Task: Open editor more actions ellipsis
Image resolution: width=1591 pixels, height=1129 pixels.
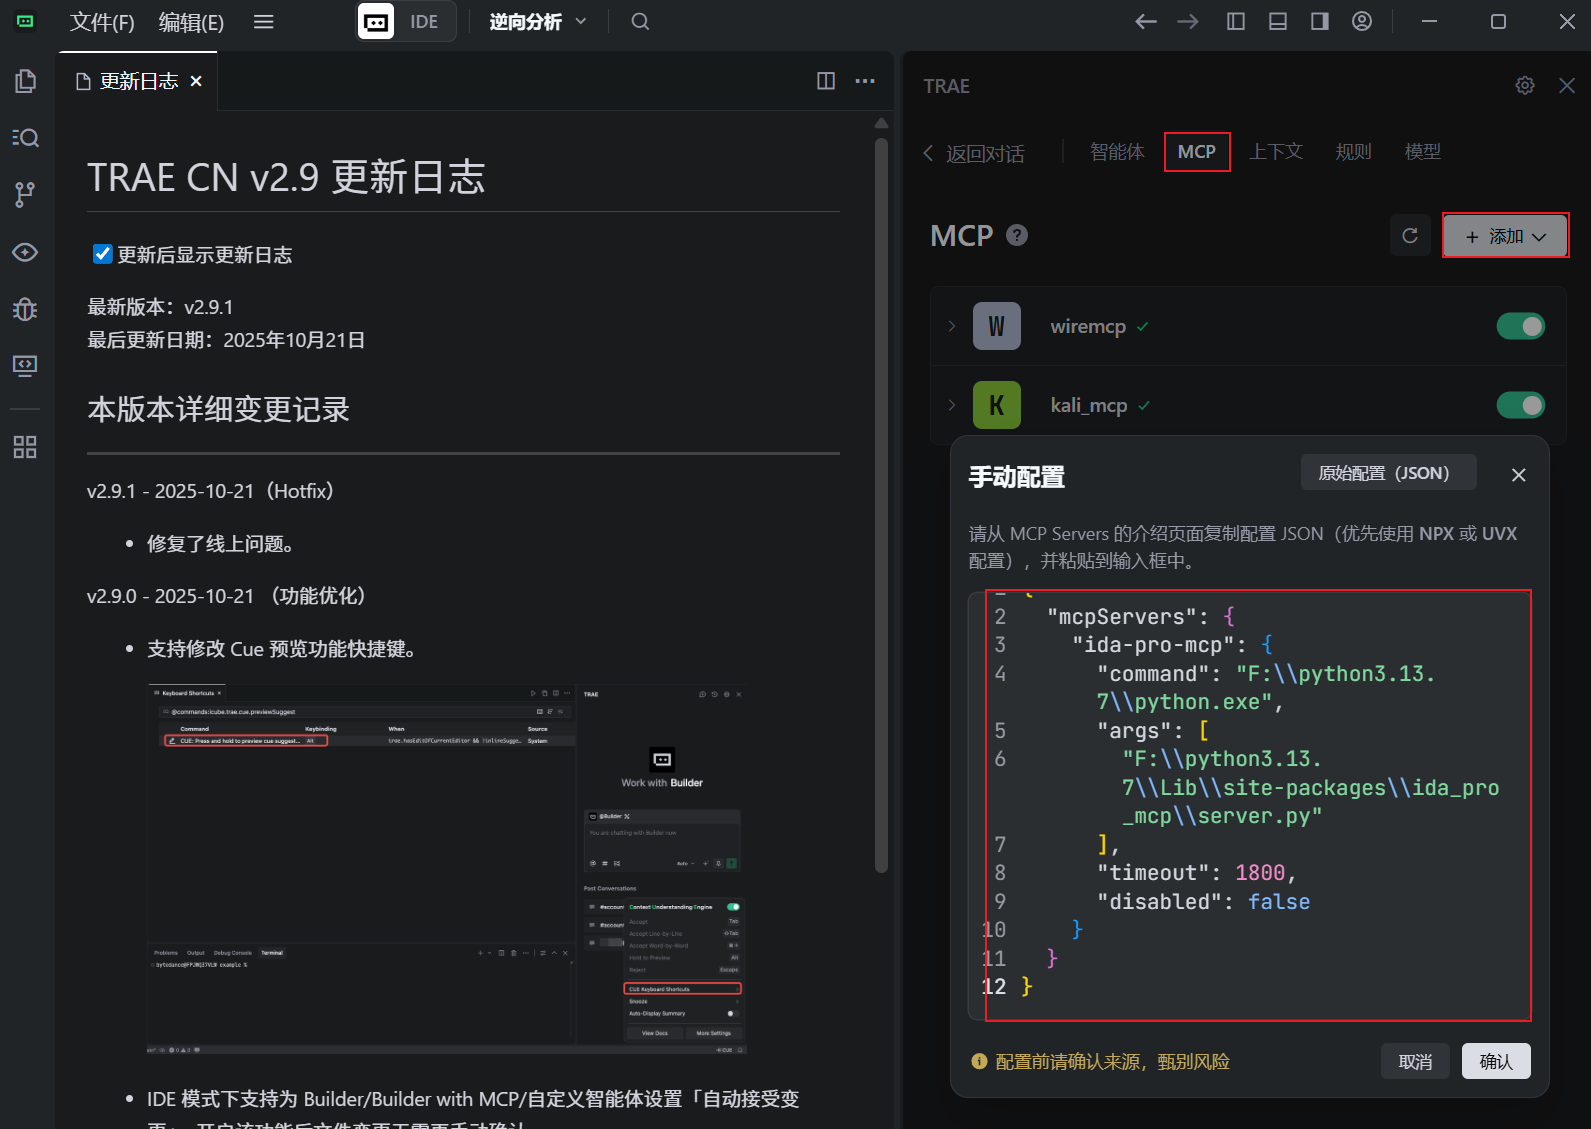Action: point(865,81)
